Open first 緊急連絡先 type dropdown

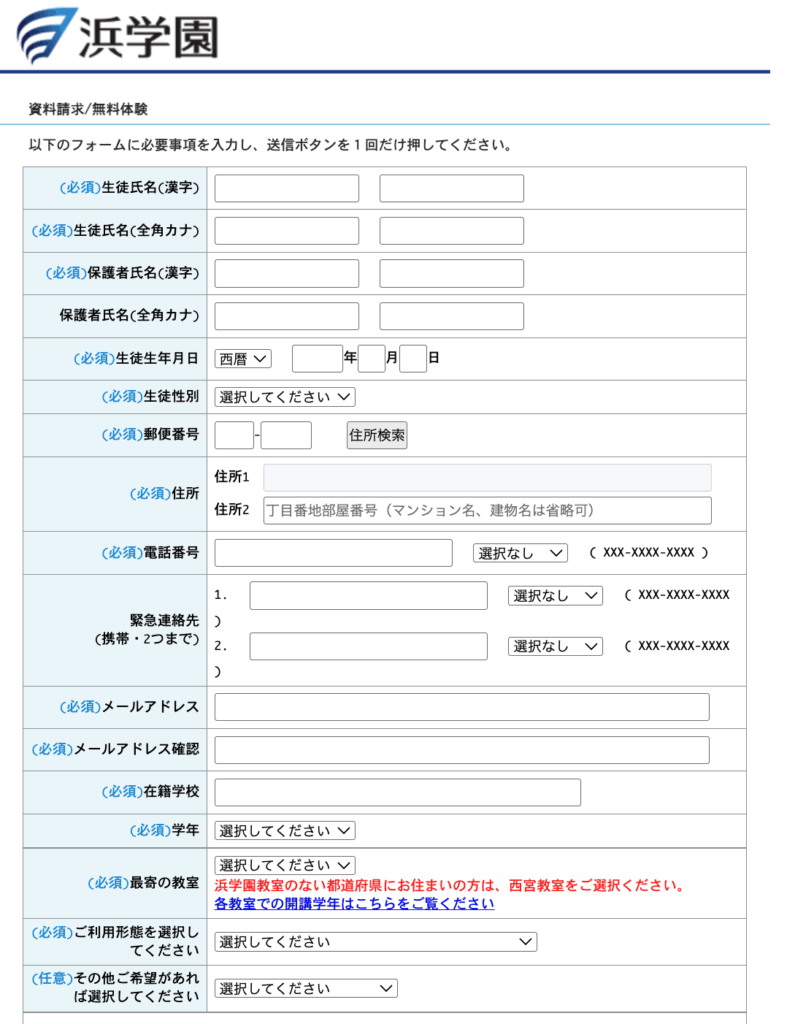pos(555,596)
